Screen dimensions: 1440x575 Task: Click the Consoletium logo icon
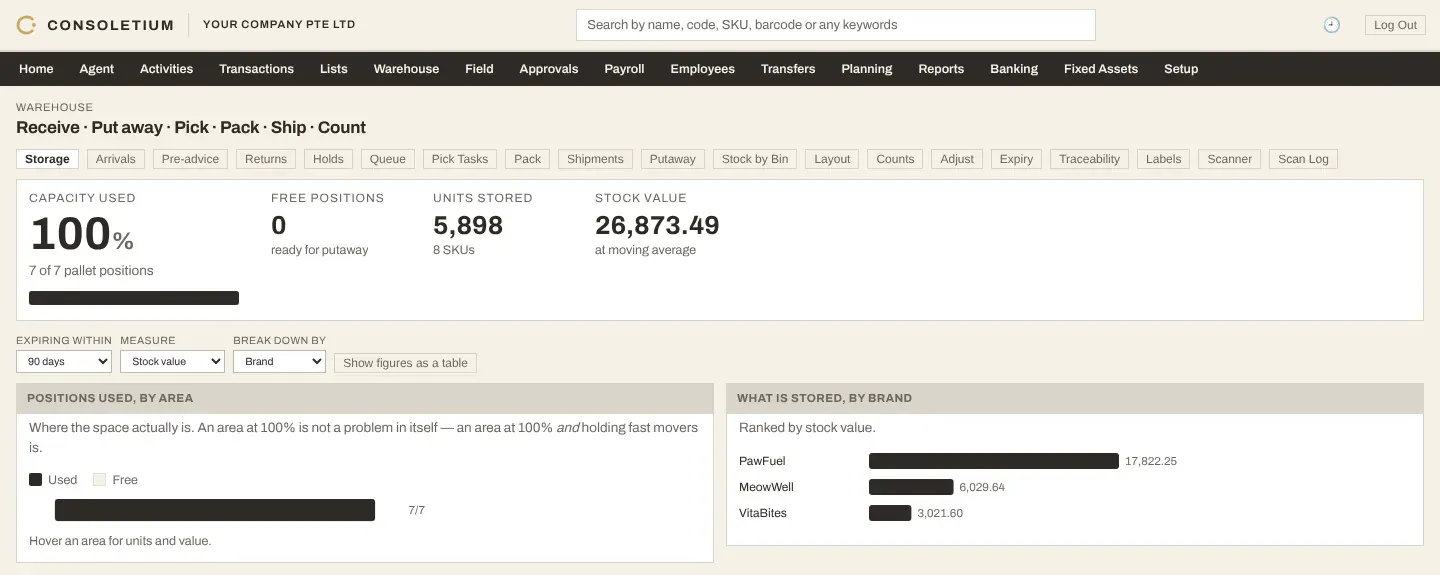click(x=26, y=25)
